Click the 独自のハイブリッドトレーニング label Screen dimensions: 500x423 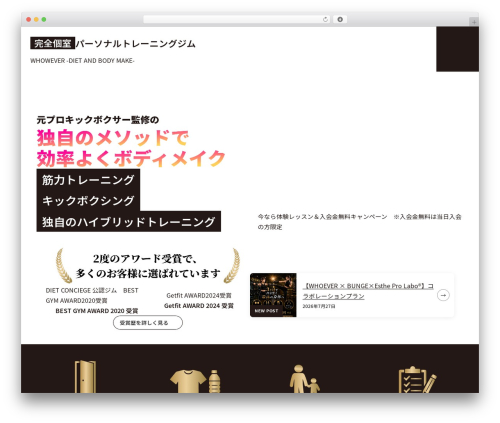coord(129,222)
